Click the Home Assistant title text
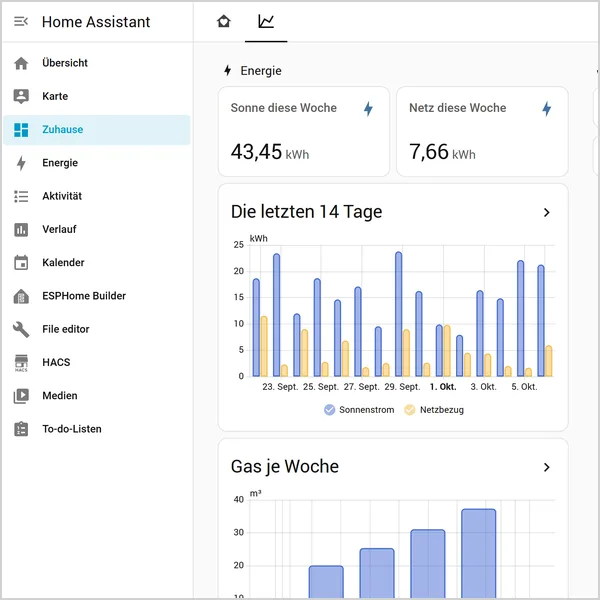 point(96,22)
